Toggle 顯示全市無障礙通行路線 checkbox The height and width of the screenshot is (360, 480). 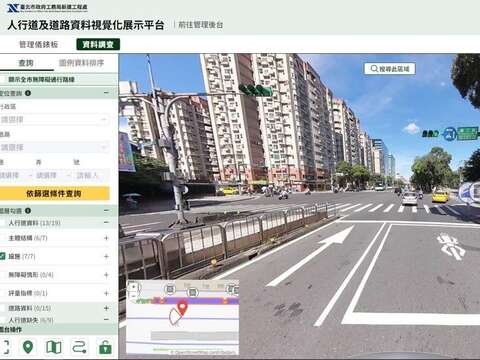(3, 79)
